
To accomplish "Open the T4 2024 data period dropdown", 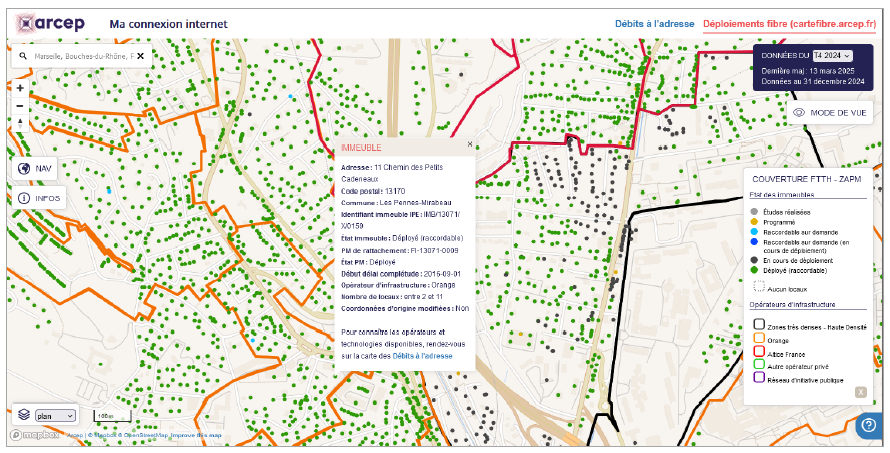I will [831, 56].
